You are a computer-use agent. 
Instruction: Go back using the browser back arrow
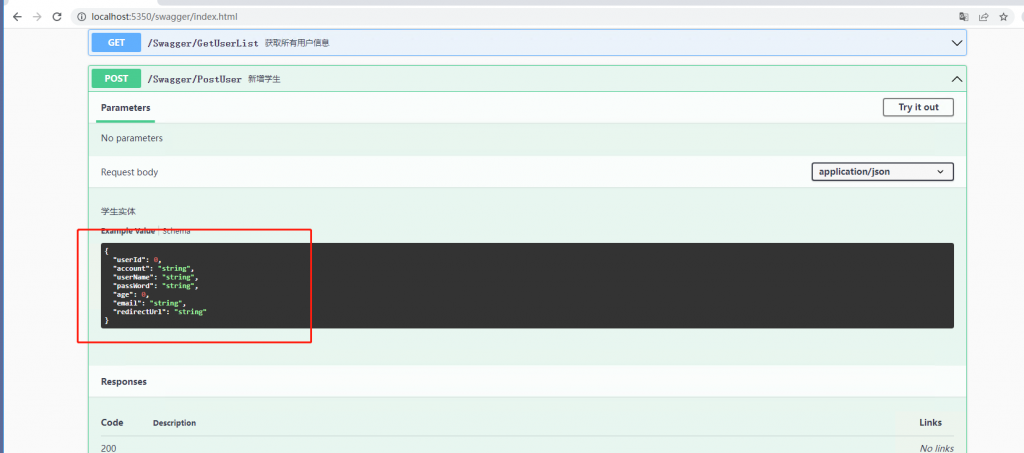point(17,16)
